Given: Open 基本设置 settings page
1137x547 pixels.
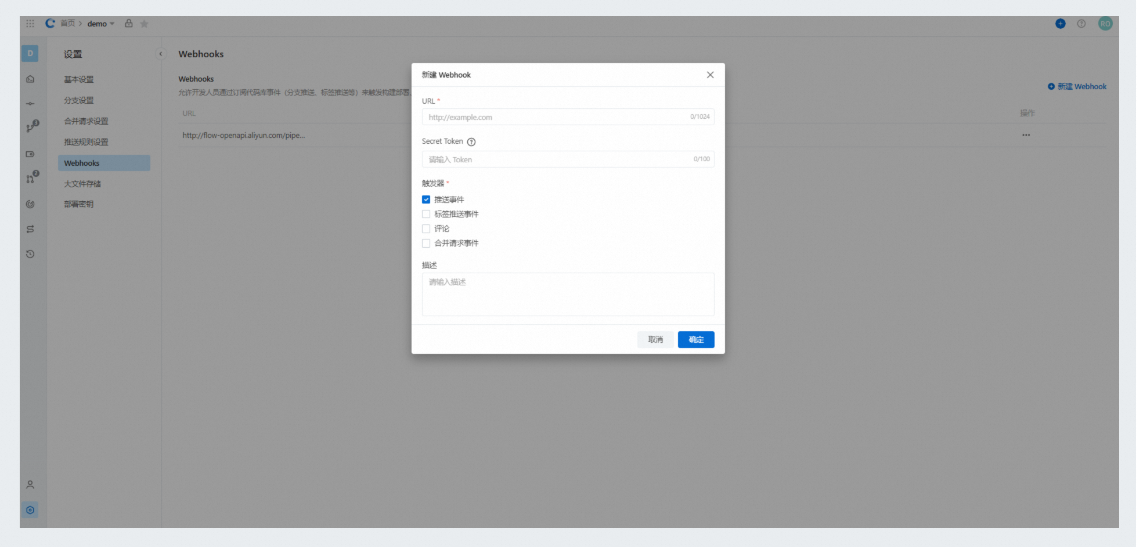Looking at the screenshot, I should coord(79,80).
